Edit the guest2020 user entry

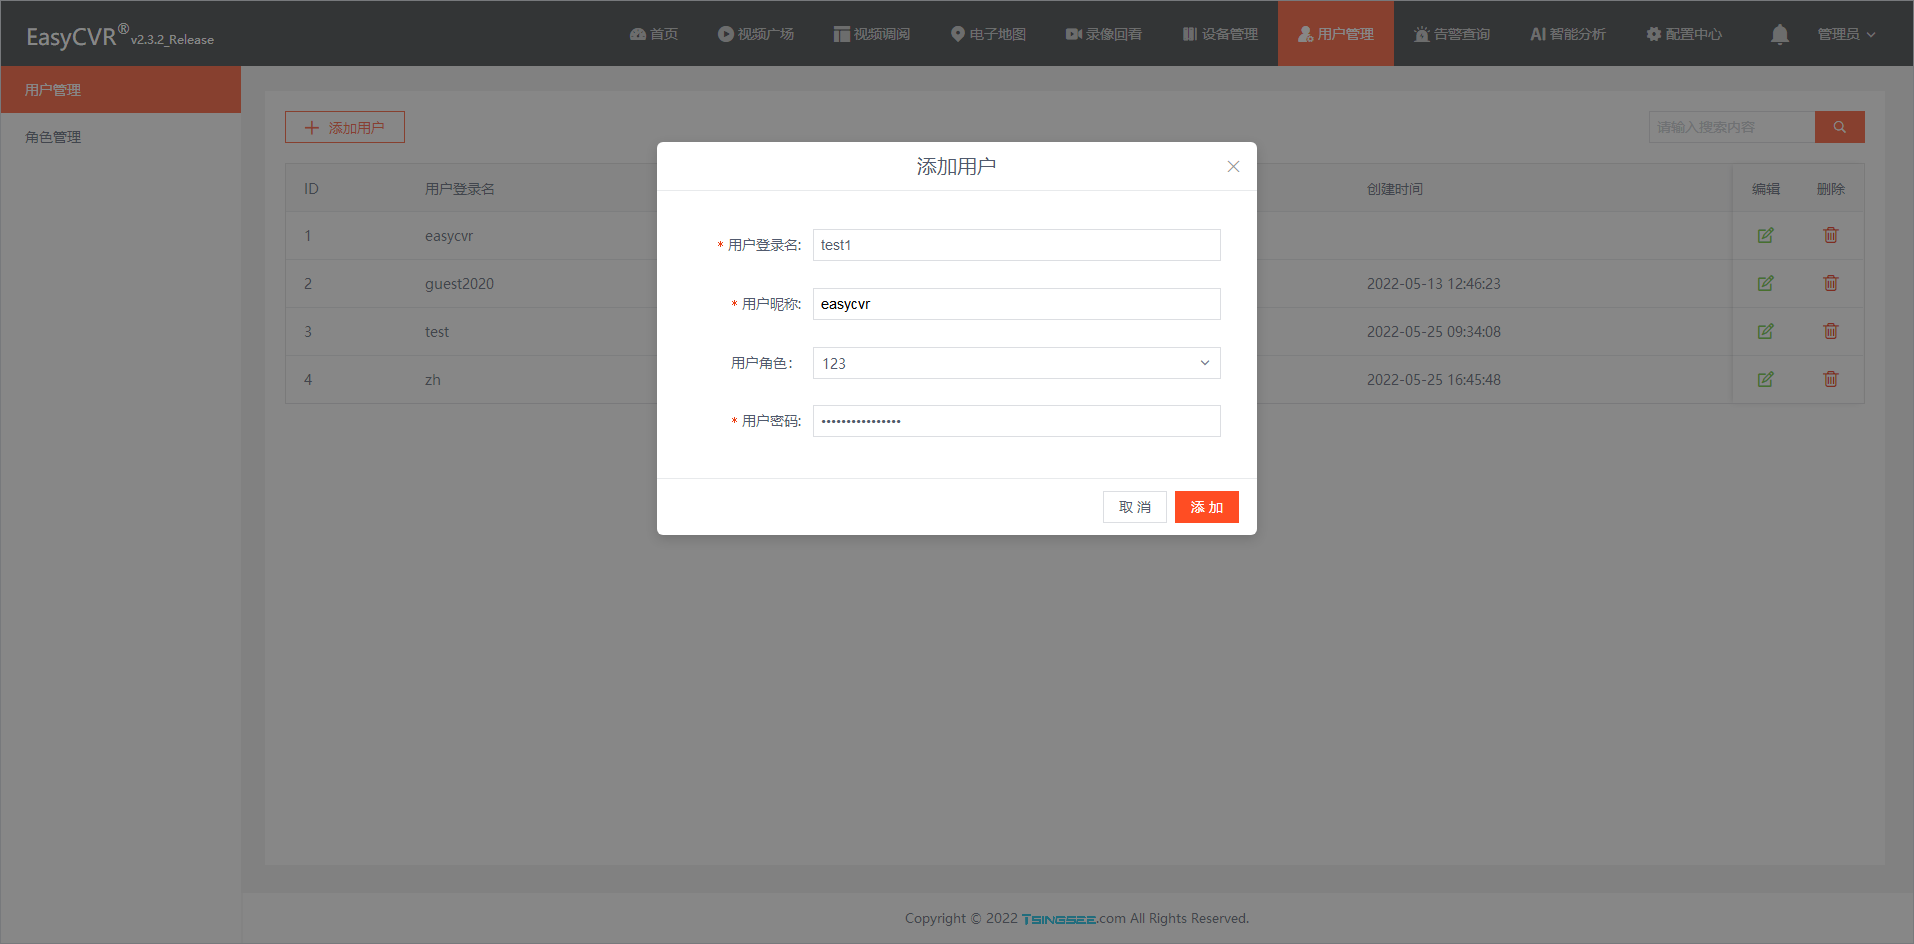tap(1765, 284)
